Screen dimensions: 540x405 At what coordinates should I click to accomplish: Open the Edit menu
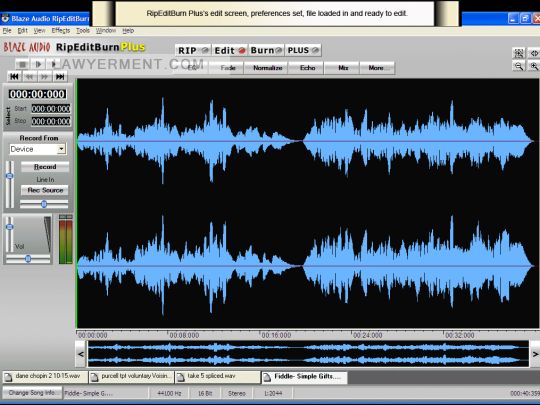point(22,31)
